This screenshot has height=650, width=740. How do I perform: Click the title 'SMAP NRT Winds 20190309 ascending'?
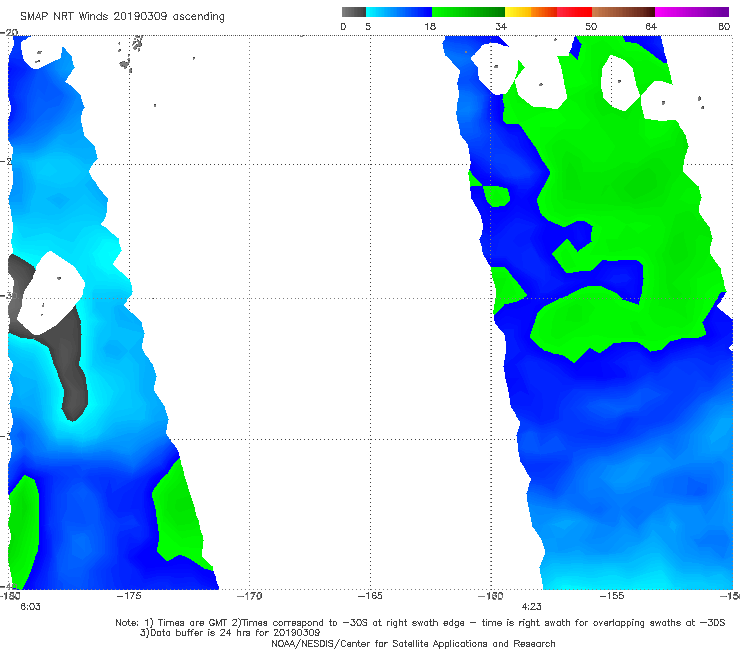point(122,16)
